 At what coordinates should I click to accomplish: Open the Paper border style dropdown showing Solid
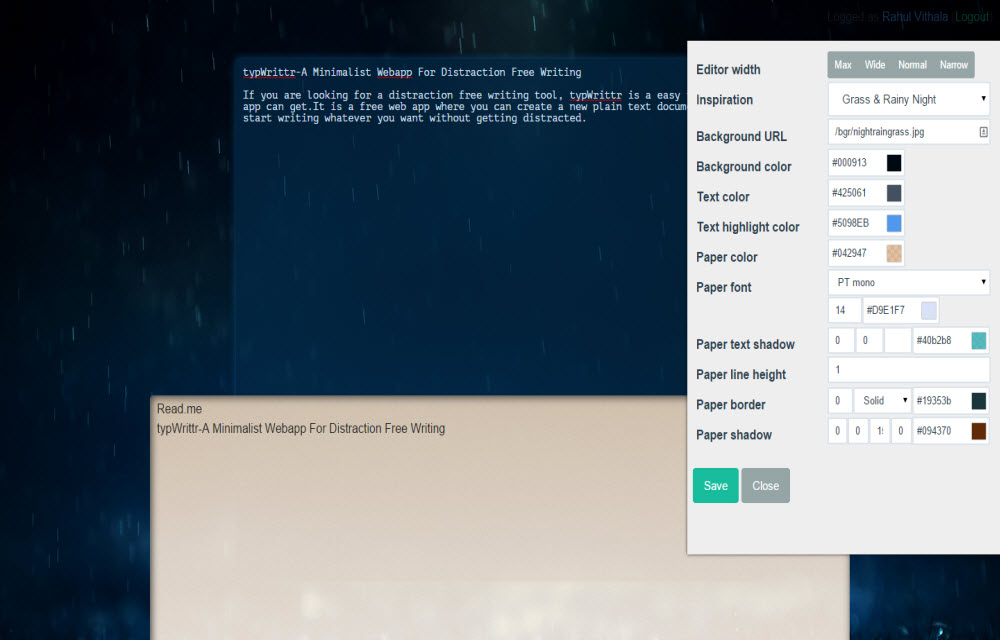click(883, 400)
